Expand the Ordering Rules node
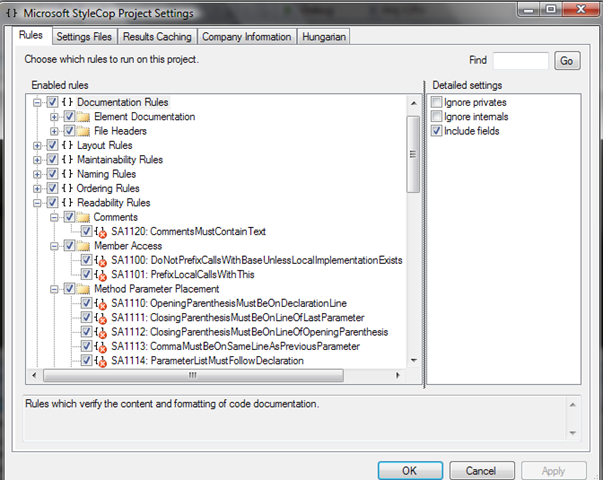 pos(37,189)
